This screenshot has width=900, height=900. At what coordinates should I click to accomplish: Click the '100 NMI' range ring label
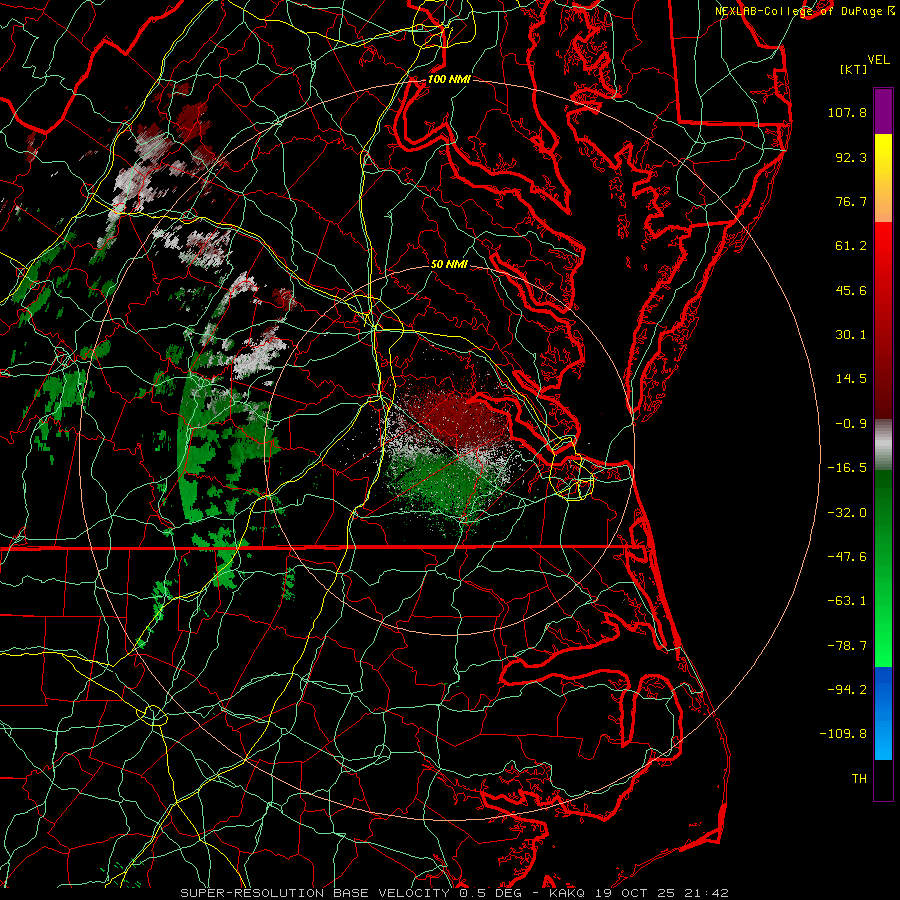(449, 79)
